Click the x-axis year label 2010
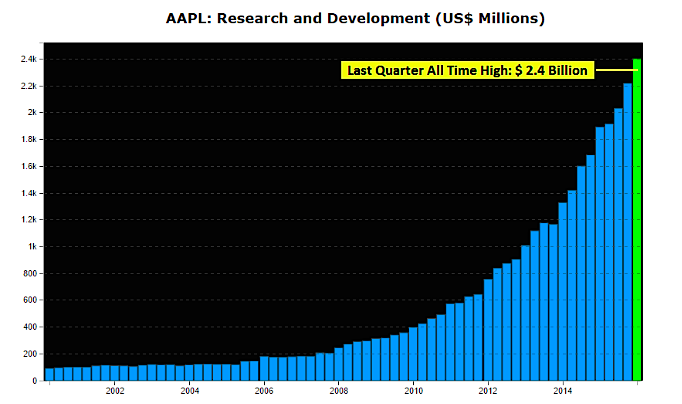Image resolution: width=682 pixels, height=404 pixels. click(414, 391)
